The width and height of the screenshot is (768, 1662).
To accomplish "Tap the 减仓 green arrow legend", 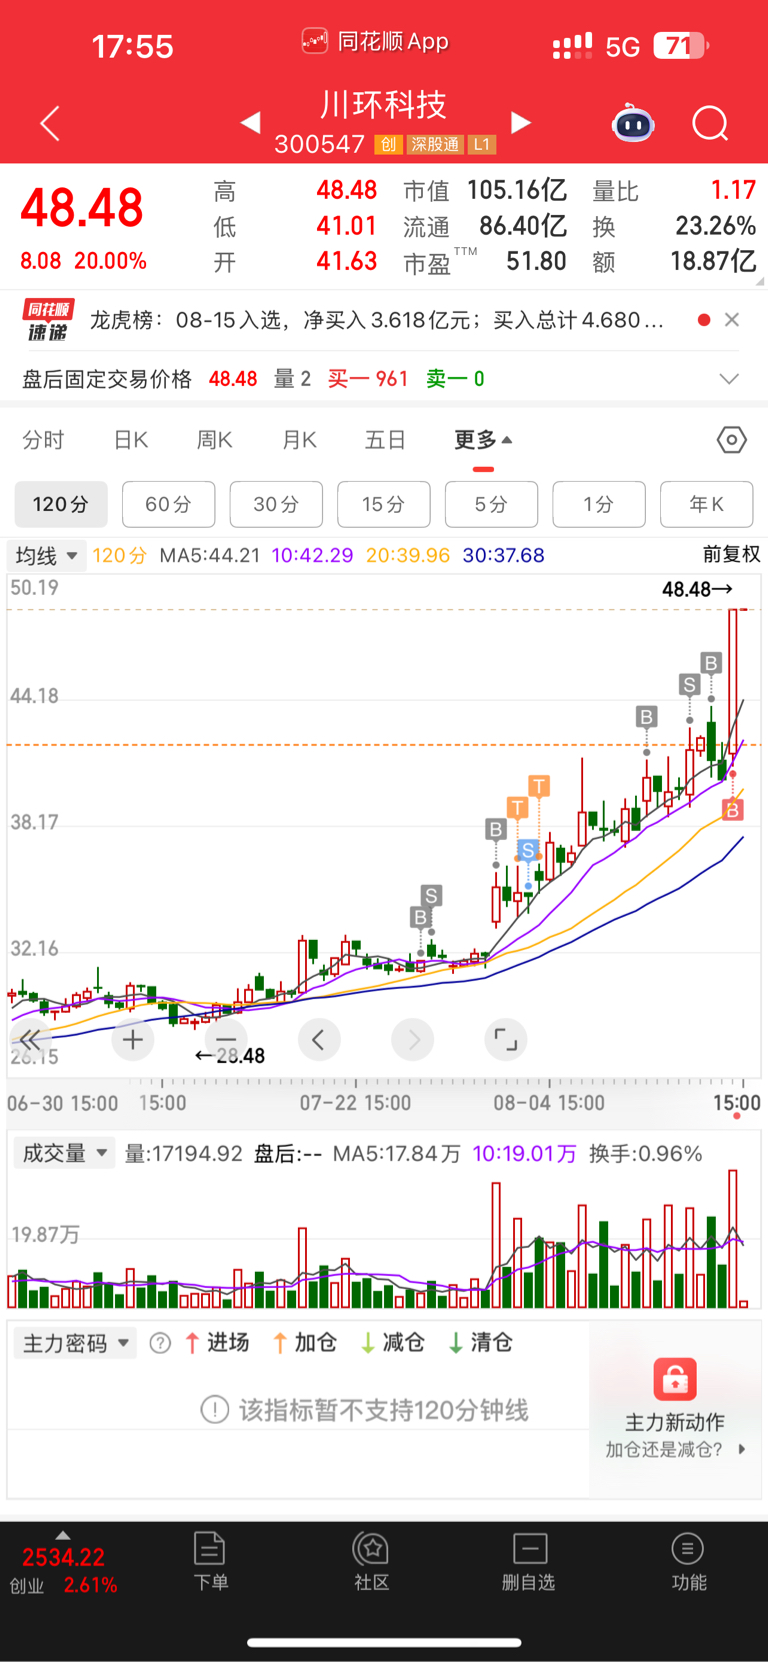I will (x=393, y=1342).
